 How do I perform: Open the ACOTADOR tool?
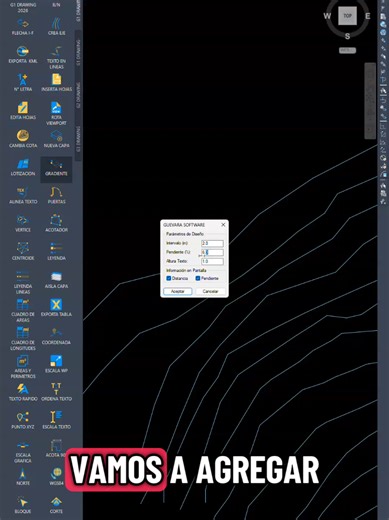click(56, 224)
